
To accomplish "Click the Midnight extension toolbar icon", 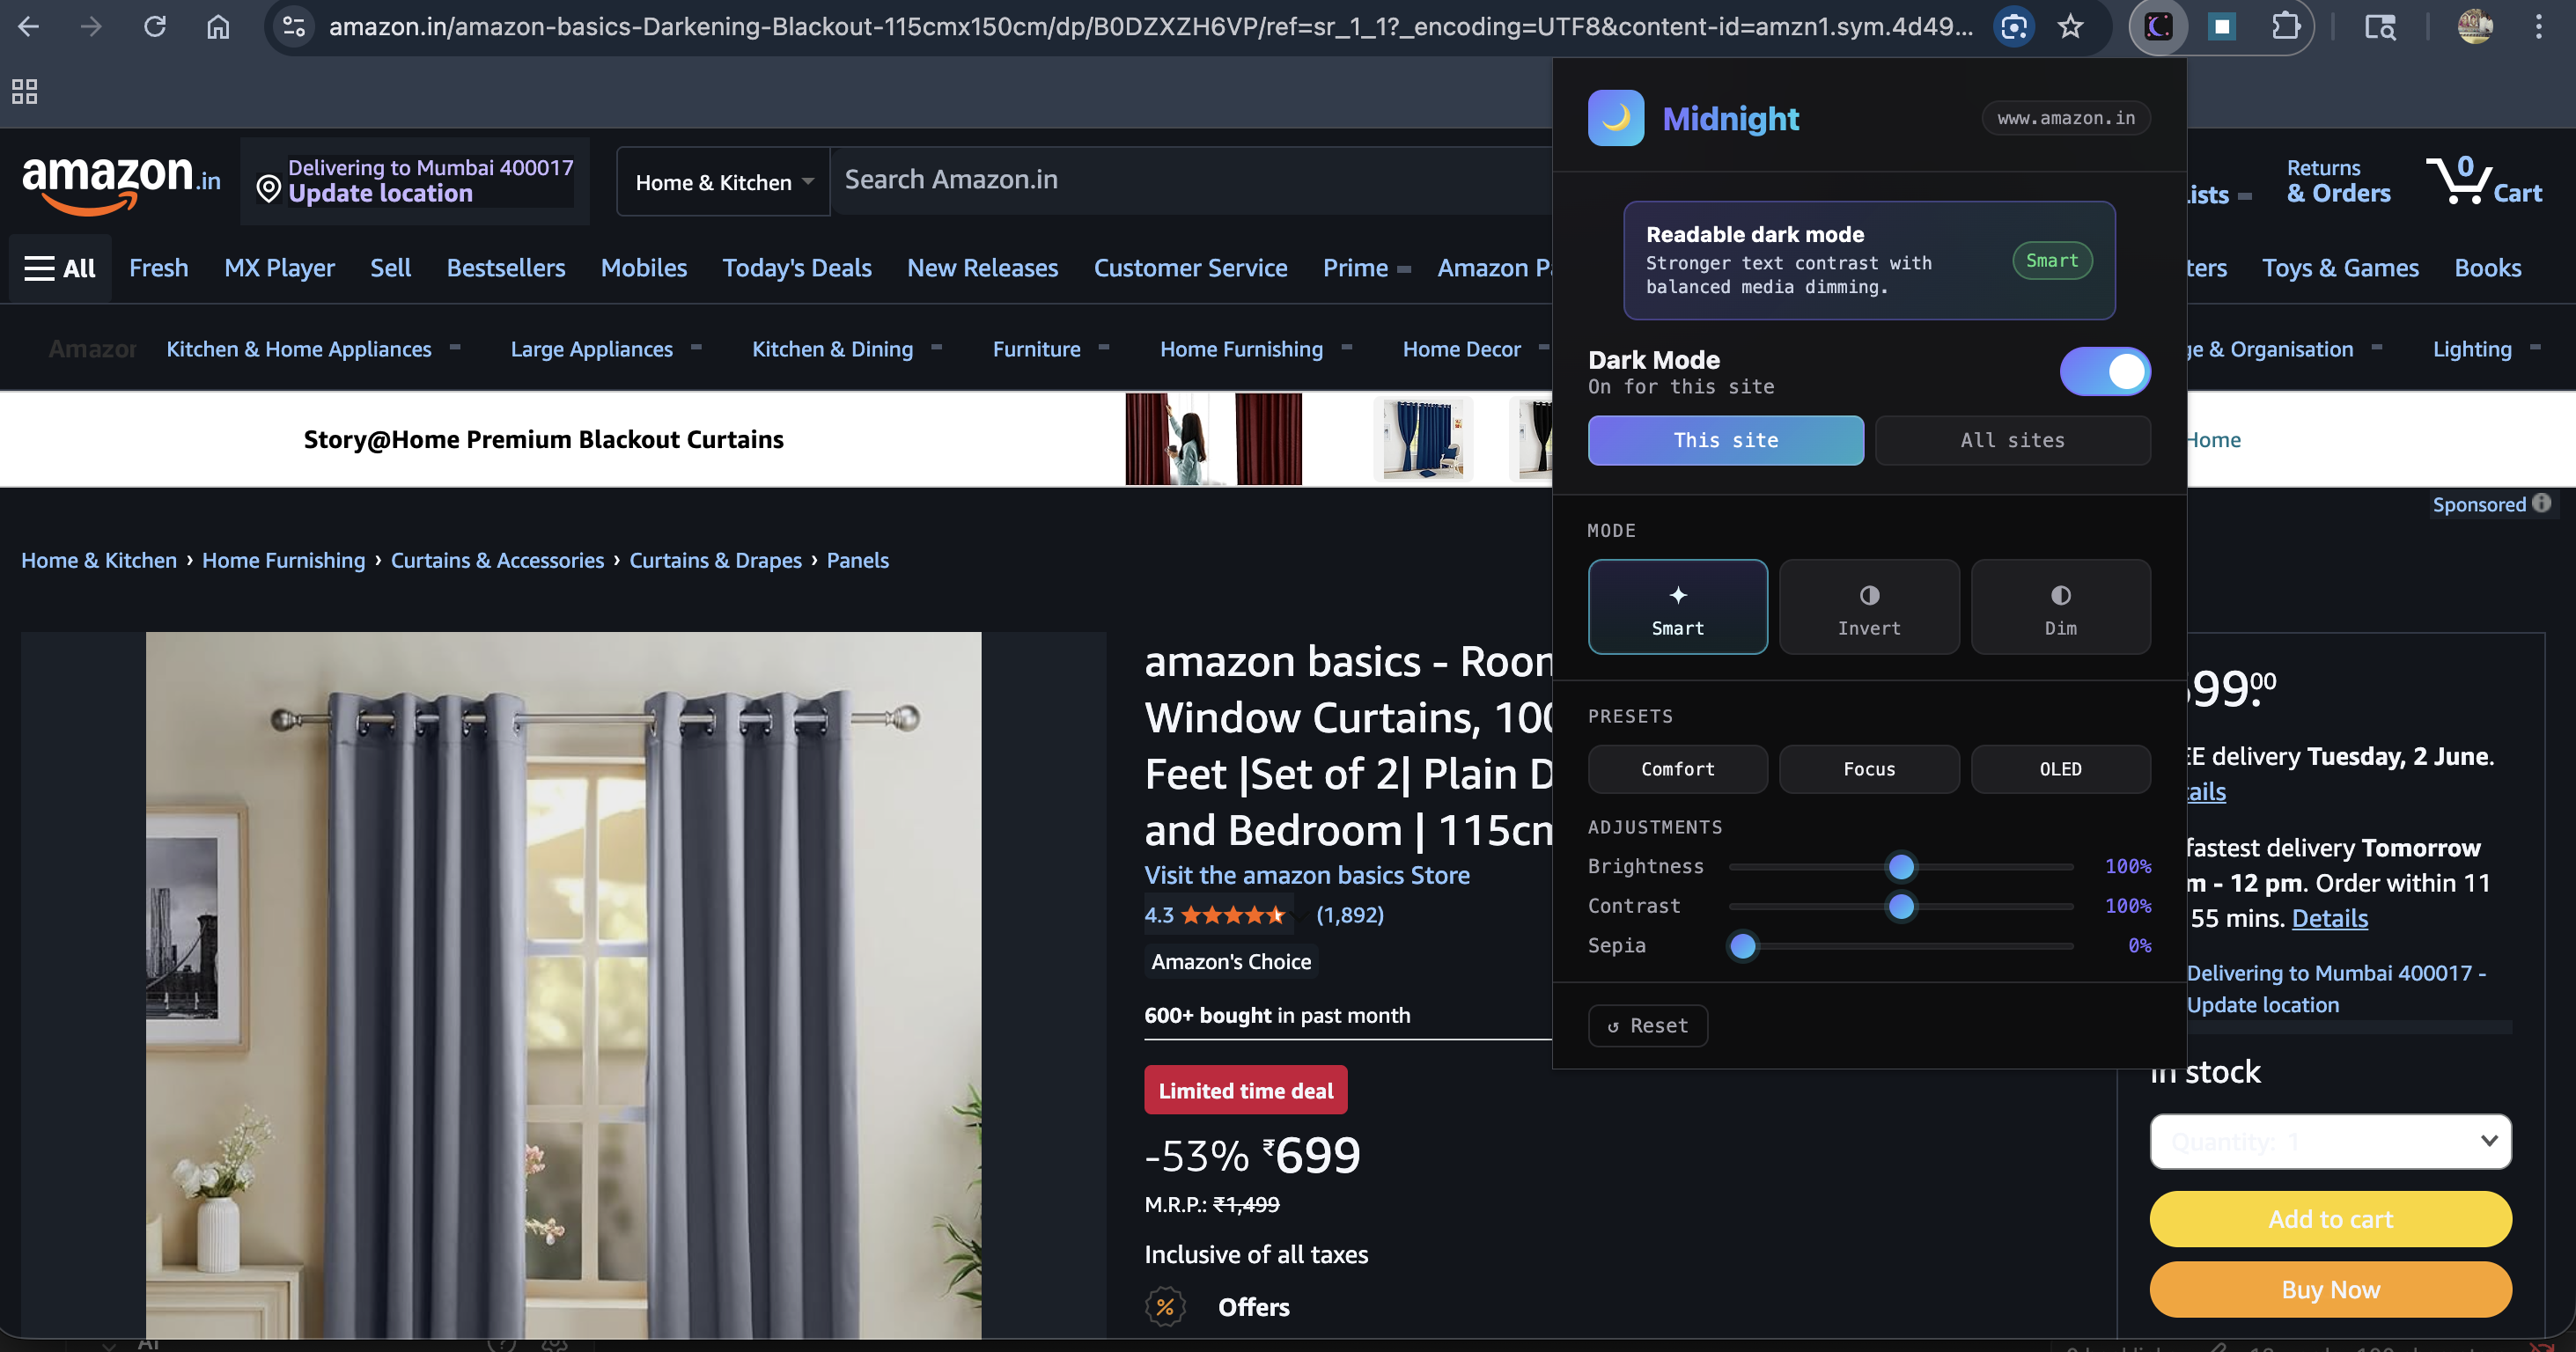I will click(2158, 26).
